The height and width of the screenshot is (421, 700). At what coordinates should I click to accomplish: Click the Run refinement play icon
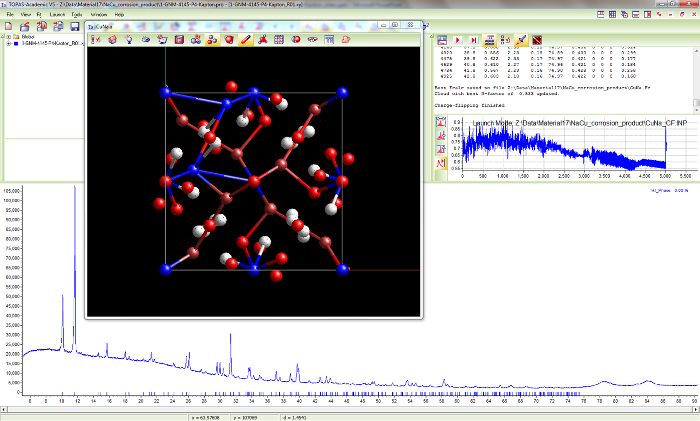click(457, 41)
